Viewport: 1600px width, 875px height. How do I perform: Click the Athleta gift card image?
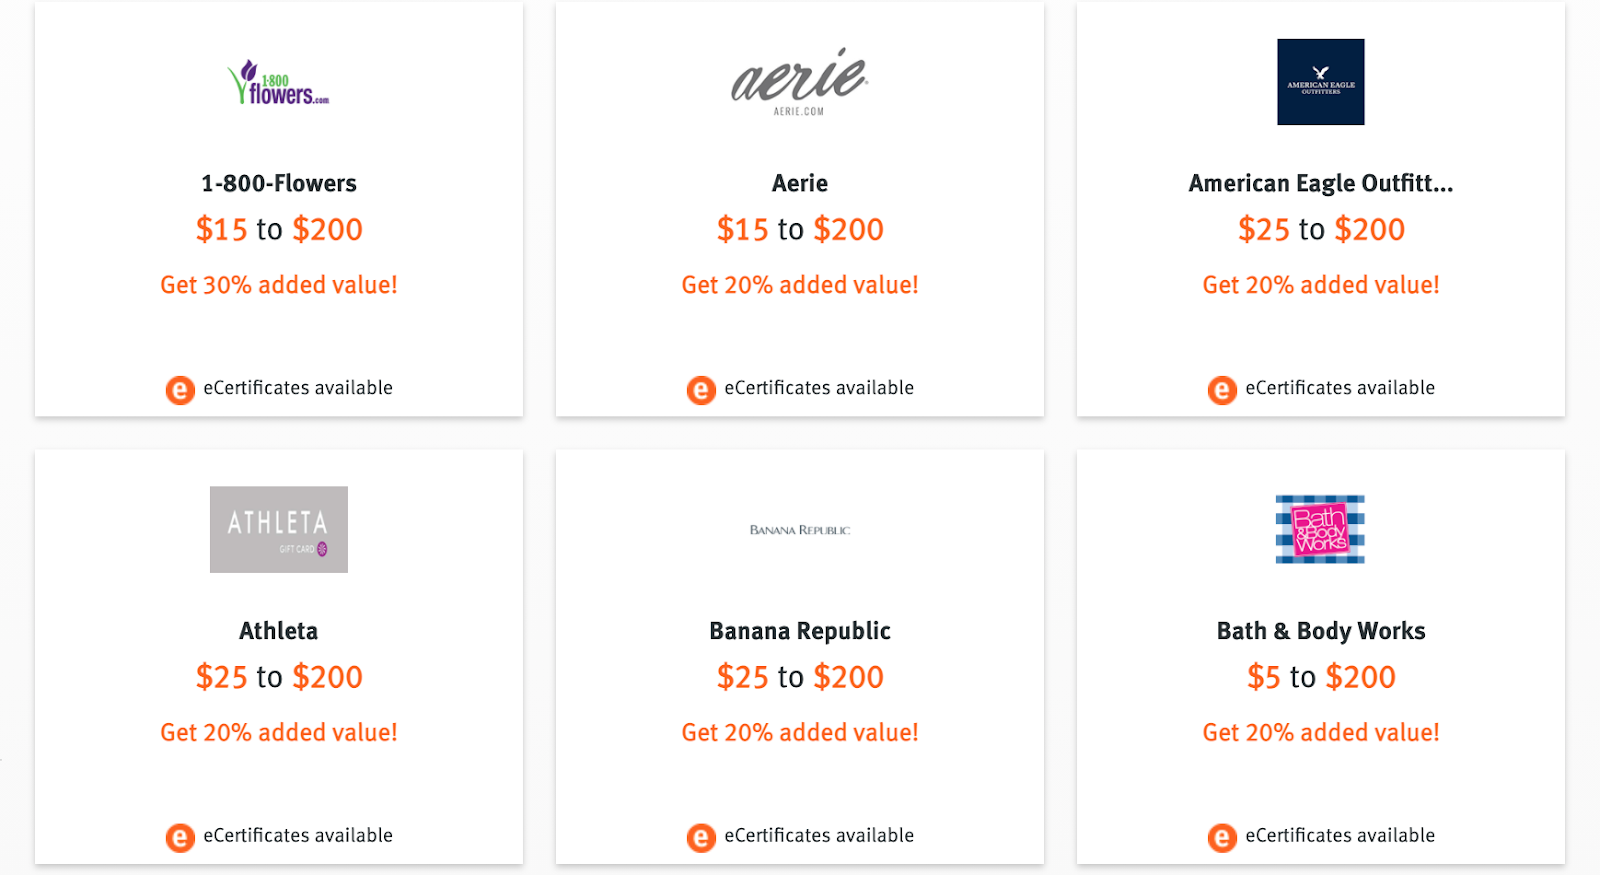(x=278, y=529)
